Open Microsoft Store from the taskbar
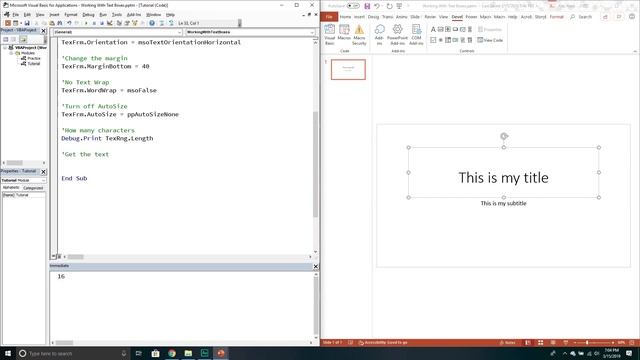Screen dimensions: 640x360 (x=156, y=353)
